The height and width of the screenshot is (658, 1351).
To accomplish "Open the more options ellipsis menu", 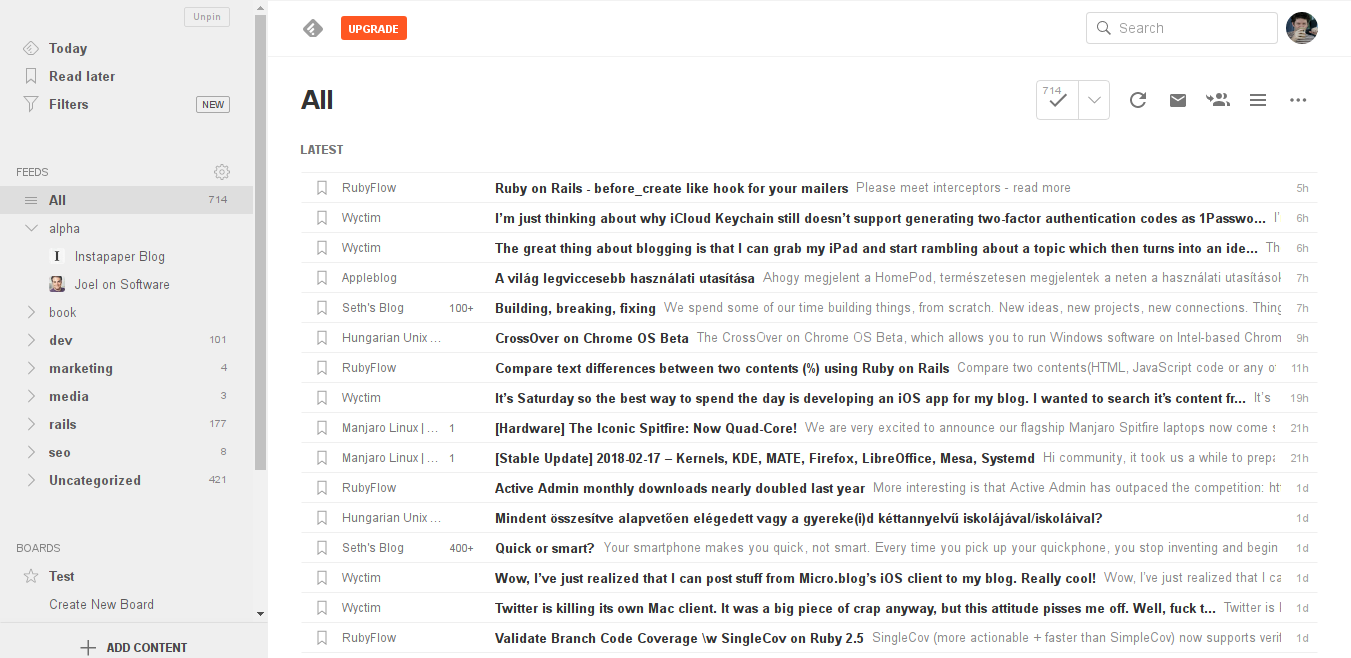I will pyautogui.click(x=1298, y=100).
